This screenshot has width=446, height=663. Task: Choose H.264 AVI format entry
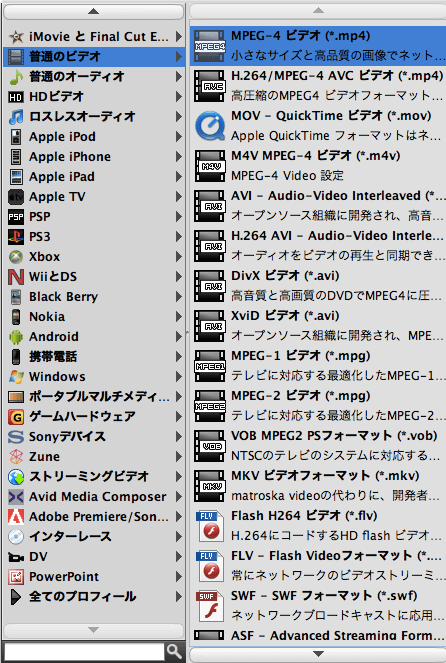[x=318, y=246]
